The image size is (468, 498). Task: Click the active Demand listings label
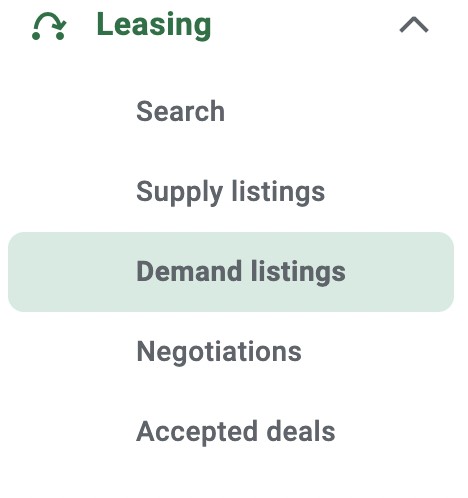(241, 272)
